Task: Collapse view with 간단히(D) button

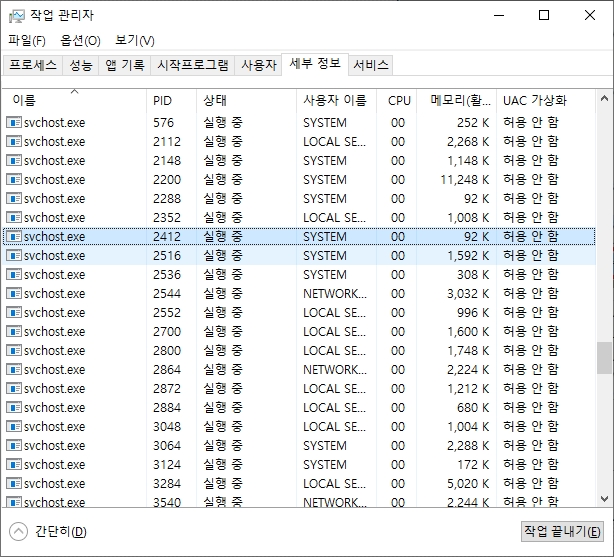Action: pyautogui.click(x=48, y=532)
